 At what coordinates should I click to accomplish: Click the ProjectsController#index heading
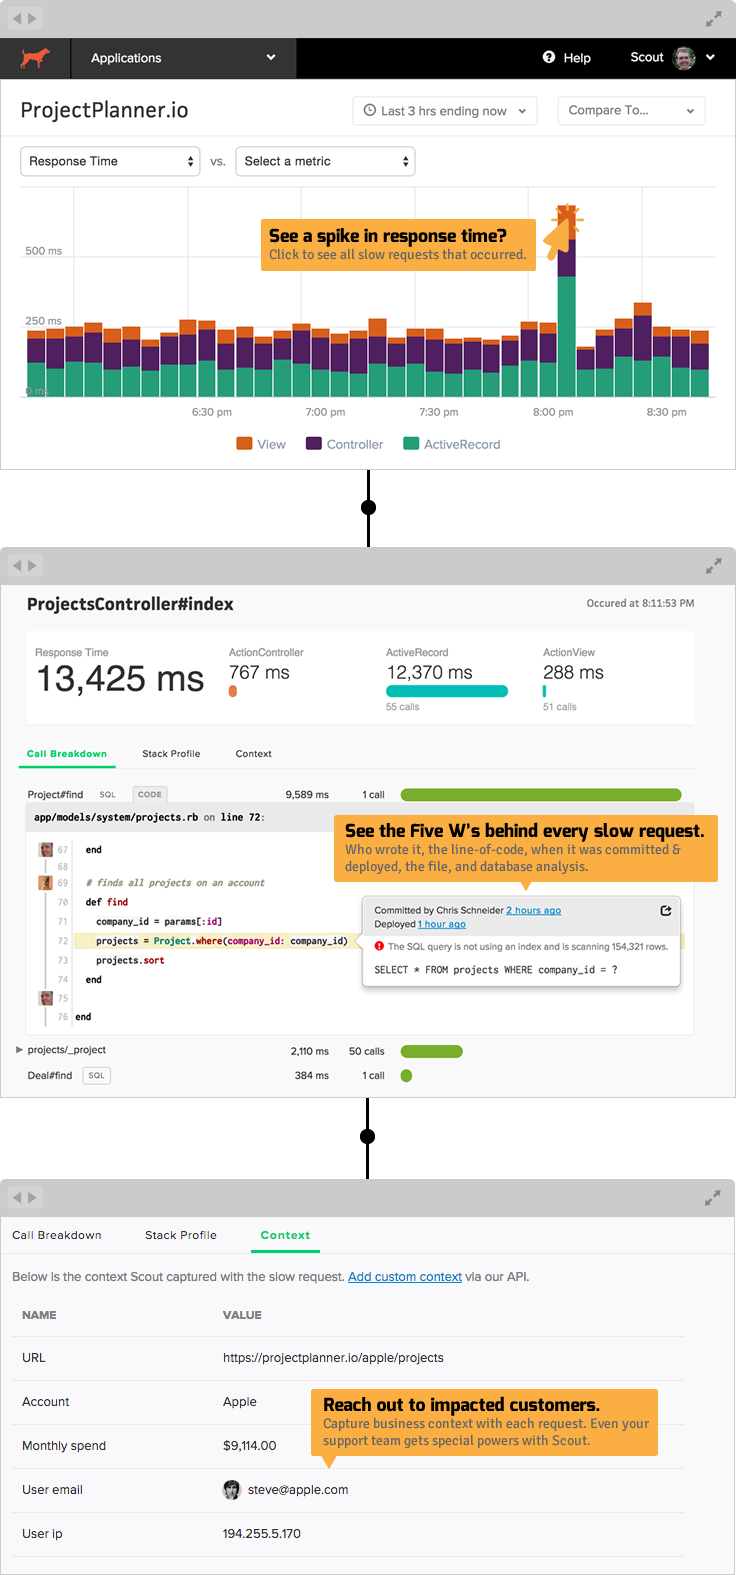(x=130, y=604)
